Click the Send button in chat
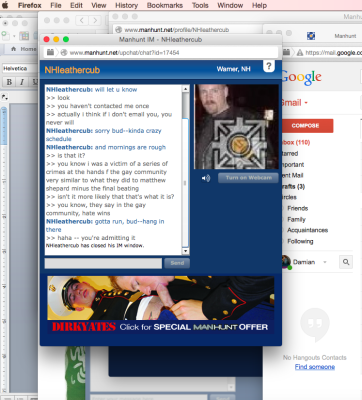Screen dimensions: 362x400 177,263
